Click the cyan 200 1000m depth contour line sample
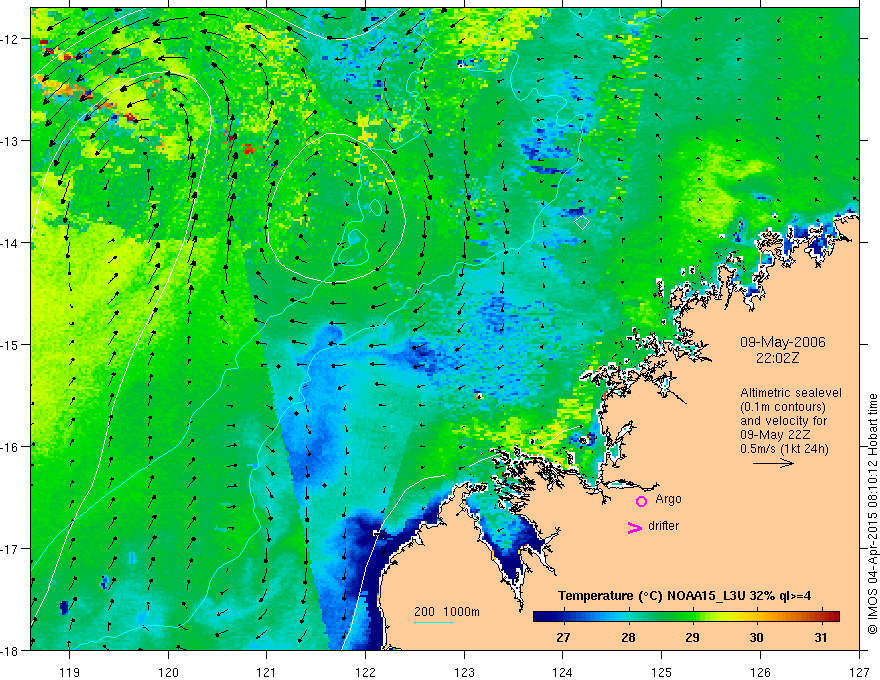Viewport: 880px width, 680px height. [434, 622]
